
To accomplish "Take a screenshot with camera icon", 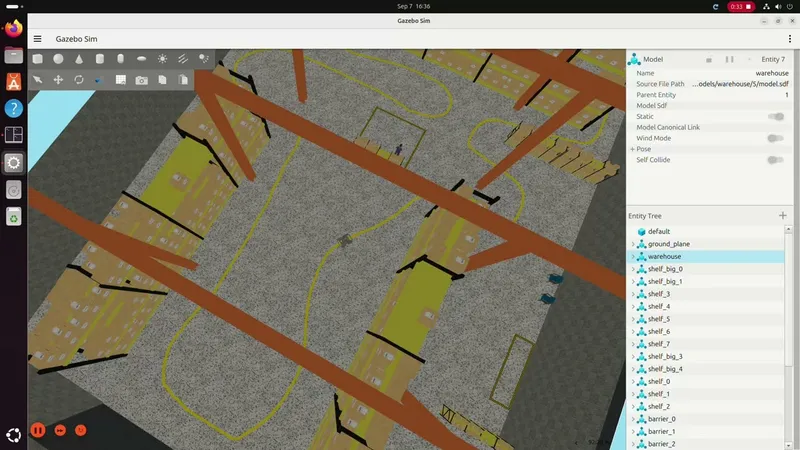I will click(x=141, y=80).
